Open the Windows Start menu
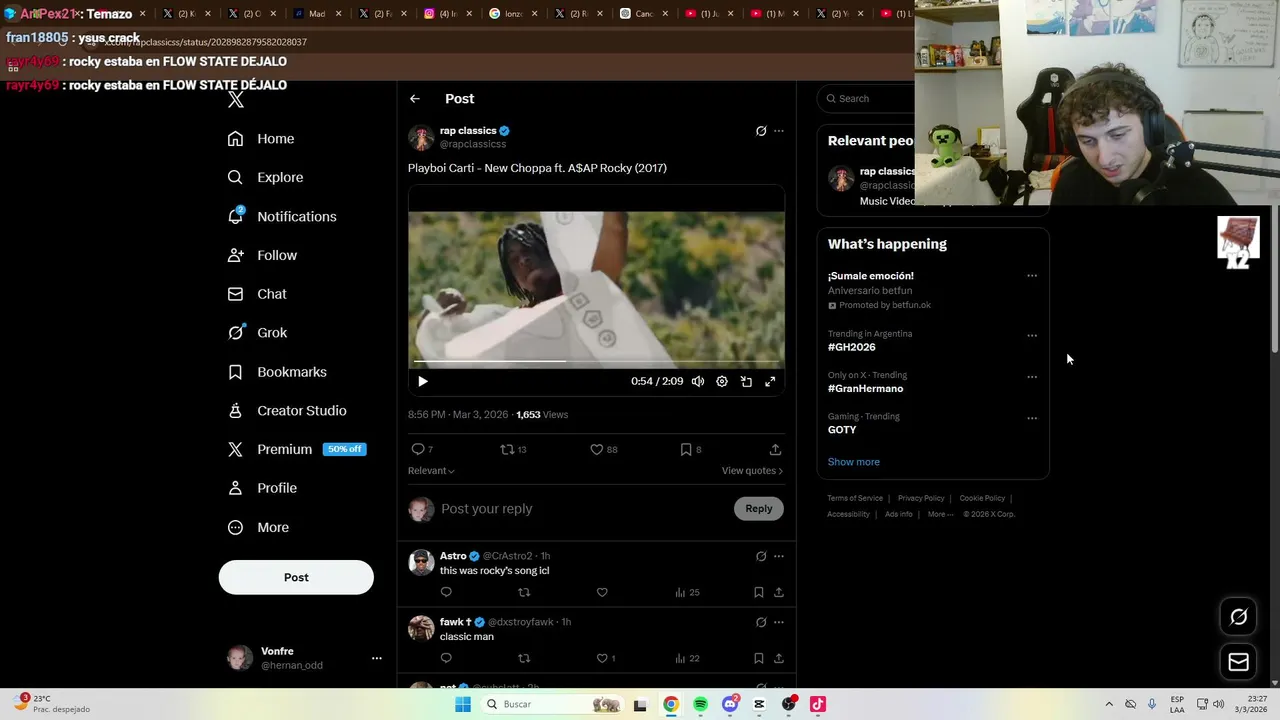Screen dimensions: 1280x720 [x=463, y=704]
